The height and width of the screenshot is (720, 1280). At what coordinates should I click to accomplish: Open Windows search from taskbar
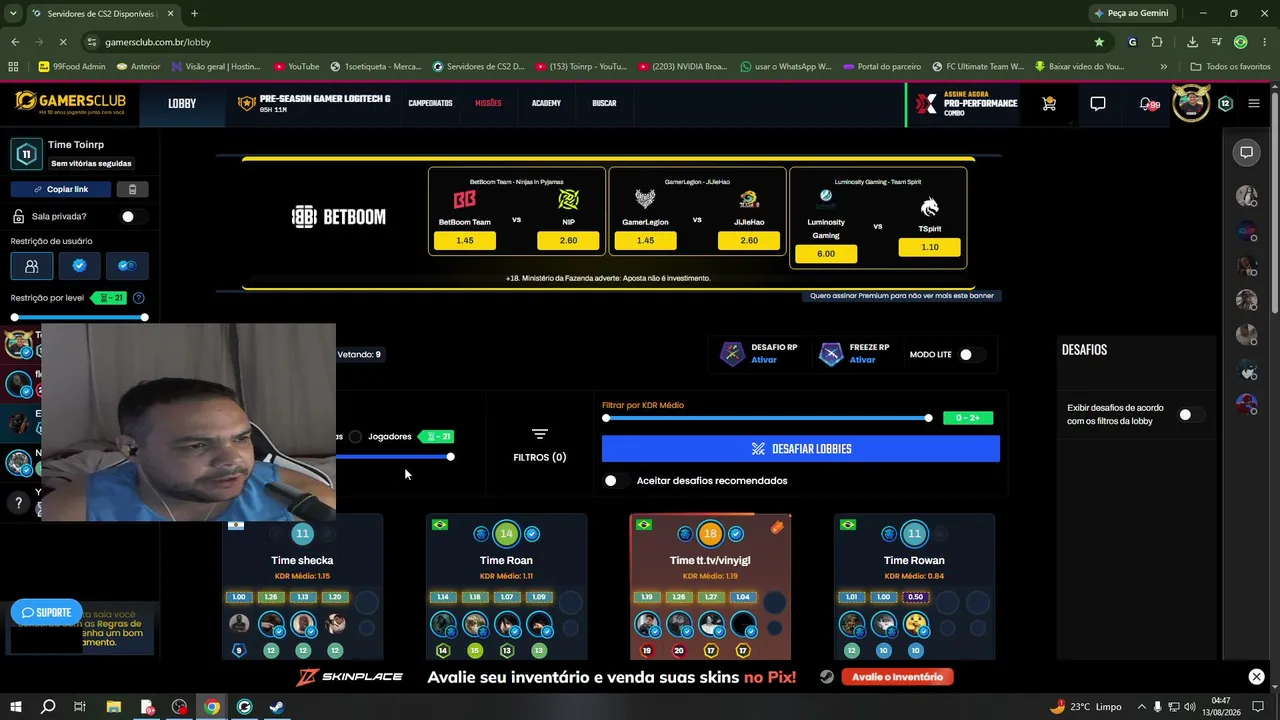[47, 707]
